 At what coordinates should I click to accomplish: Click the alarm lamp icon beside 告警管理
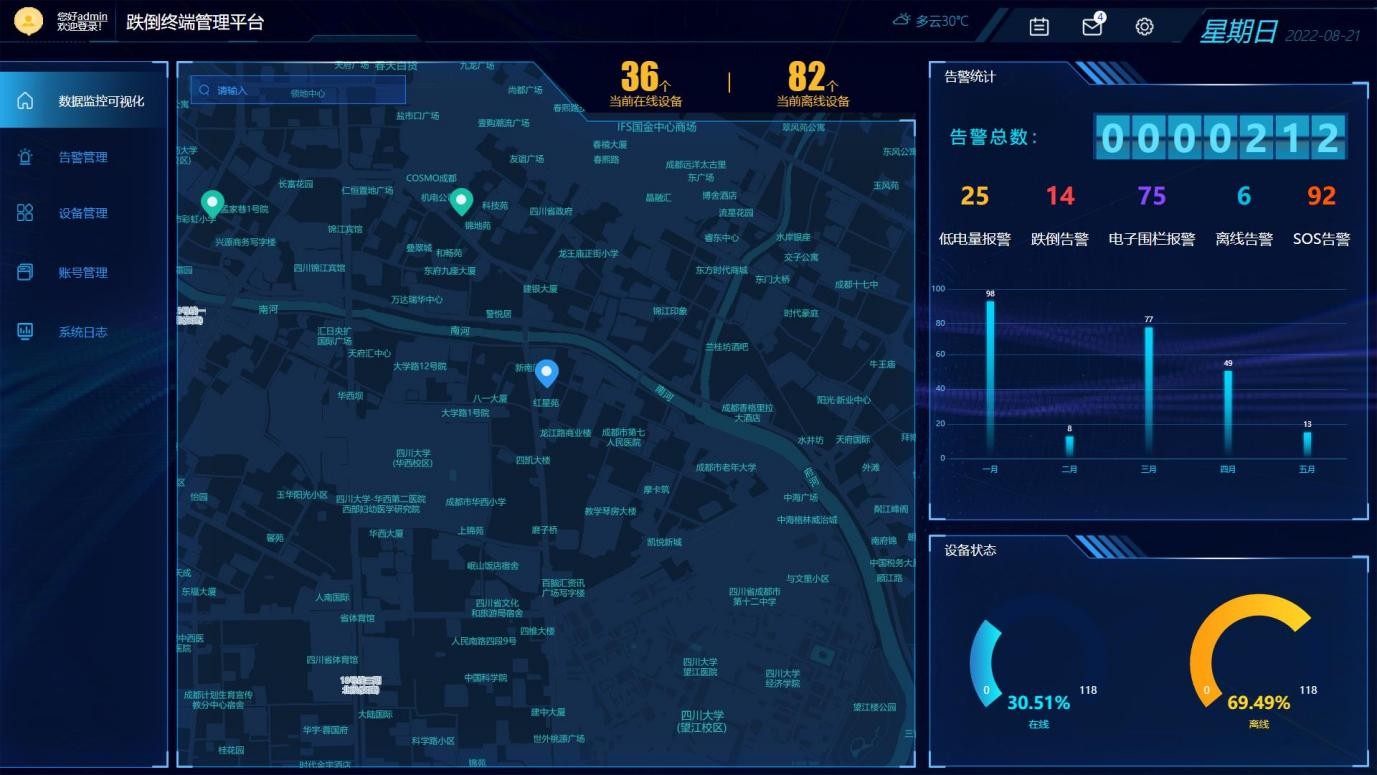[25, 156]
